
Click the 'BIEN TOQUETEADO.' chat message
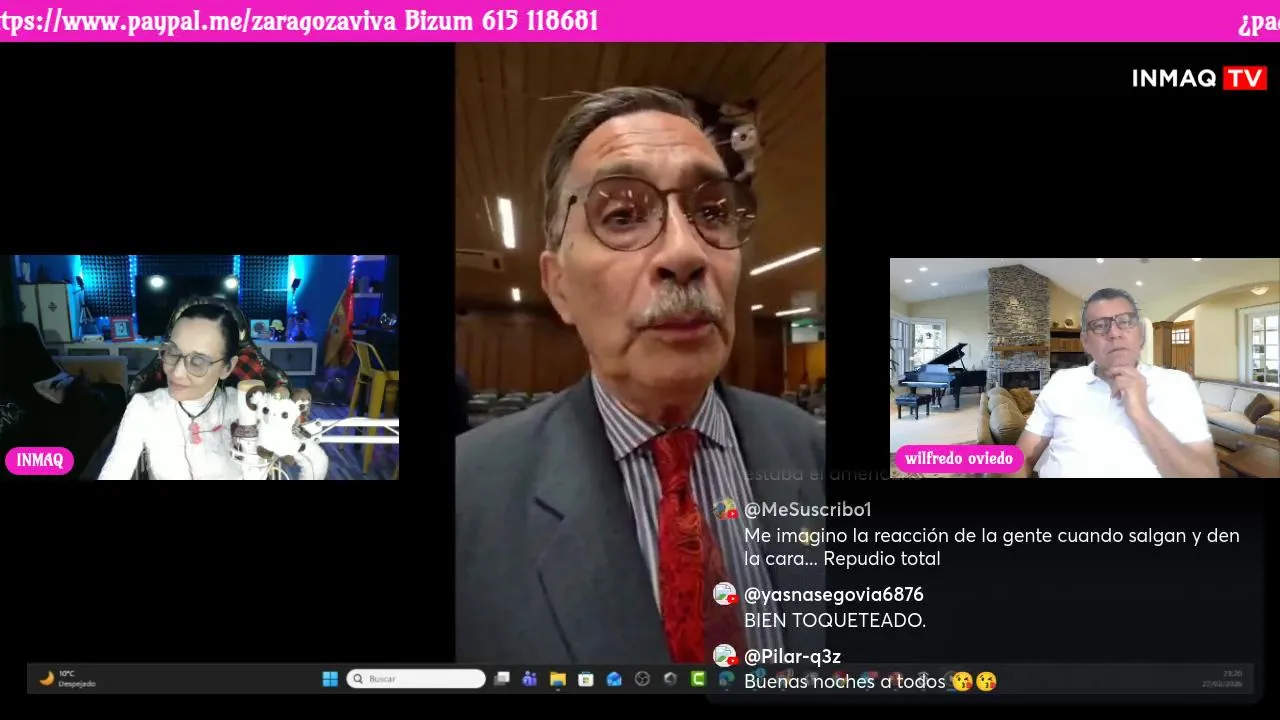click(835, 621)
